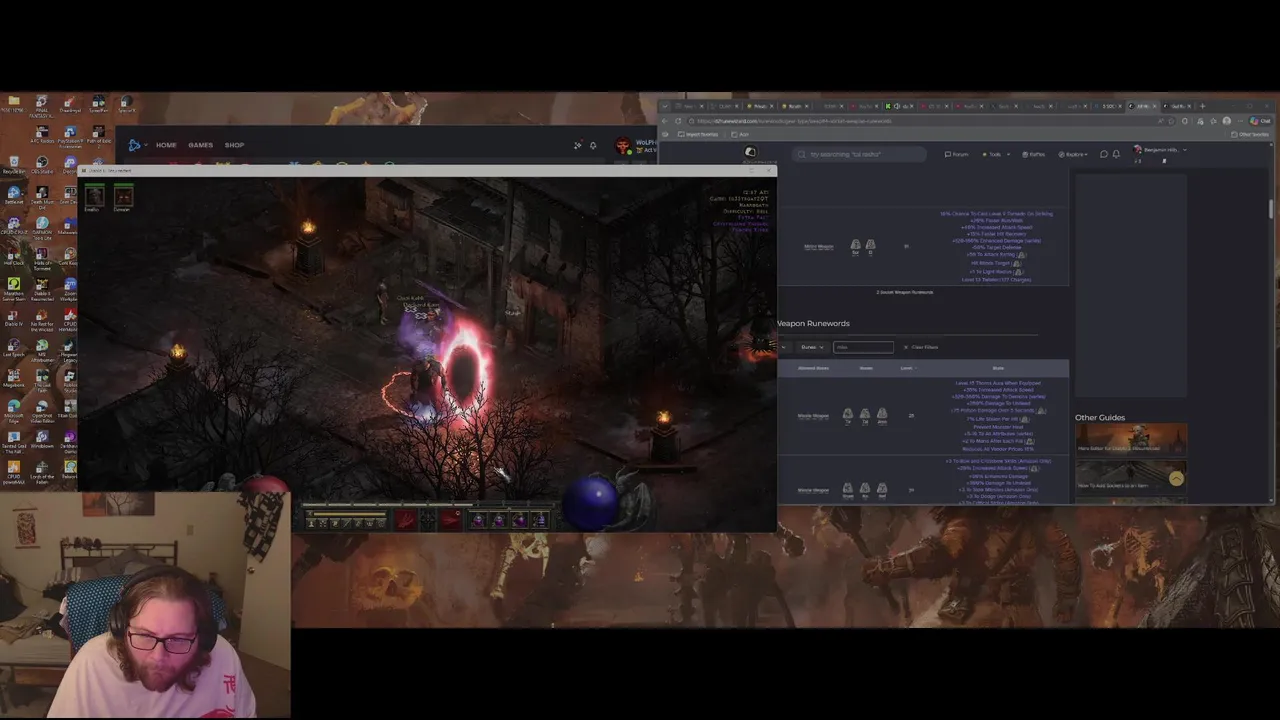Viewport: 1280px width, 720px height.
Task: Click the Level 15 Thorns Aura stat line
Action: [x=997, y=383]
